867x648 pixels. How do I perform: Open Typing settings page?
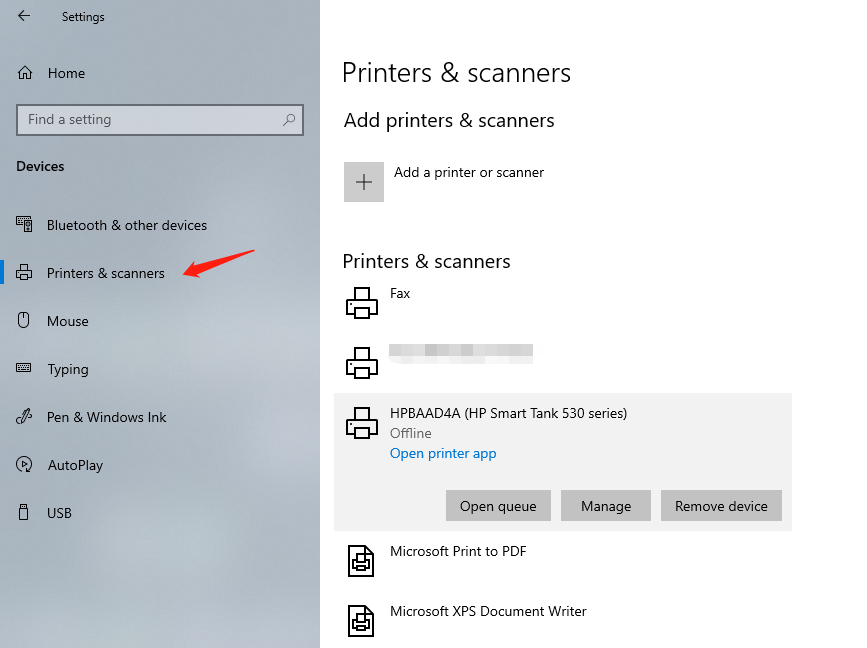click(x=67, y=369)
